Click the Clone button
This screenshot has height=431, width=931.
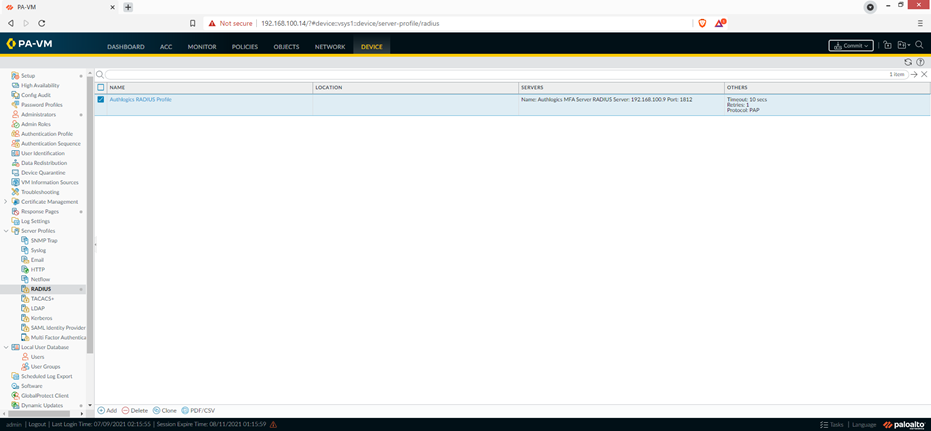[x=165, y=410]
